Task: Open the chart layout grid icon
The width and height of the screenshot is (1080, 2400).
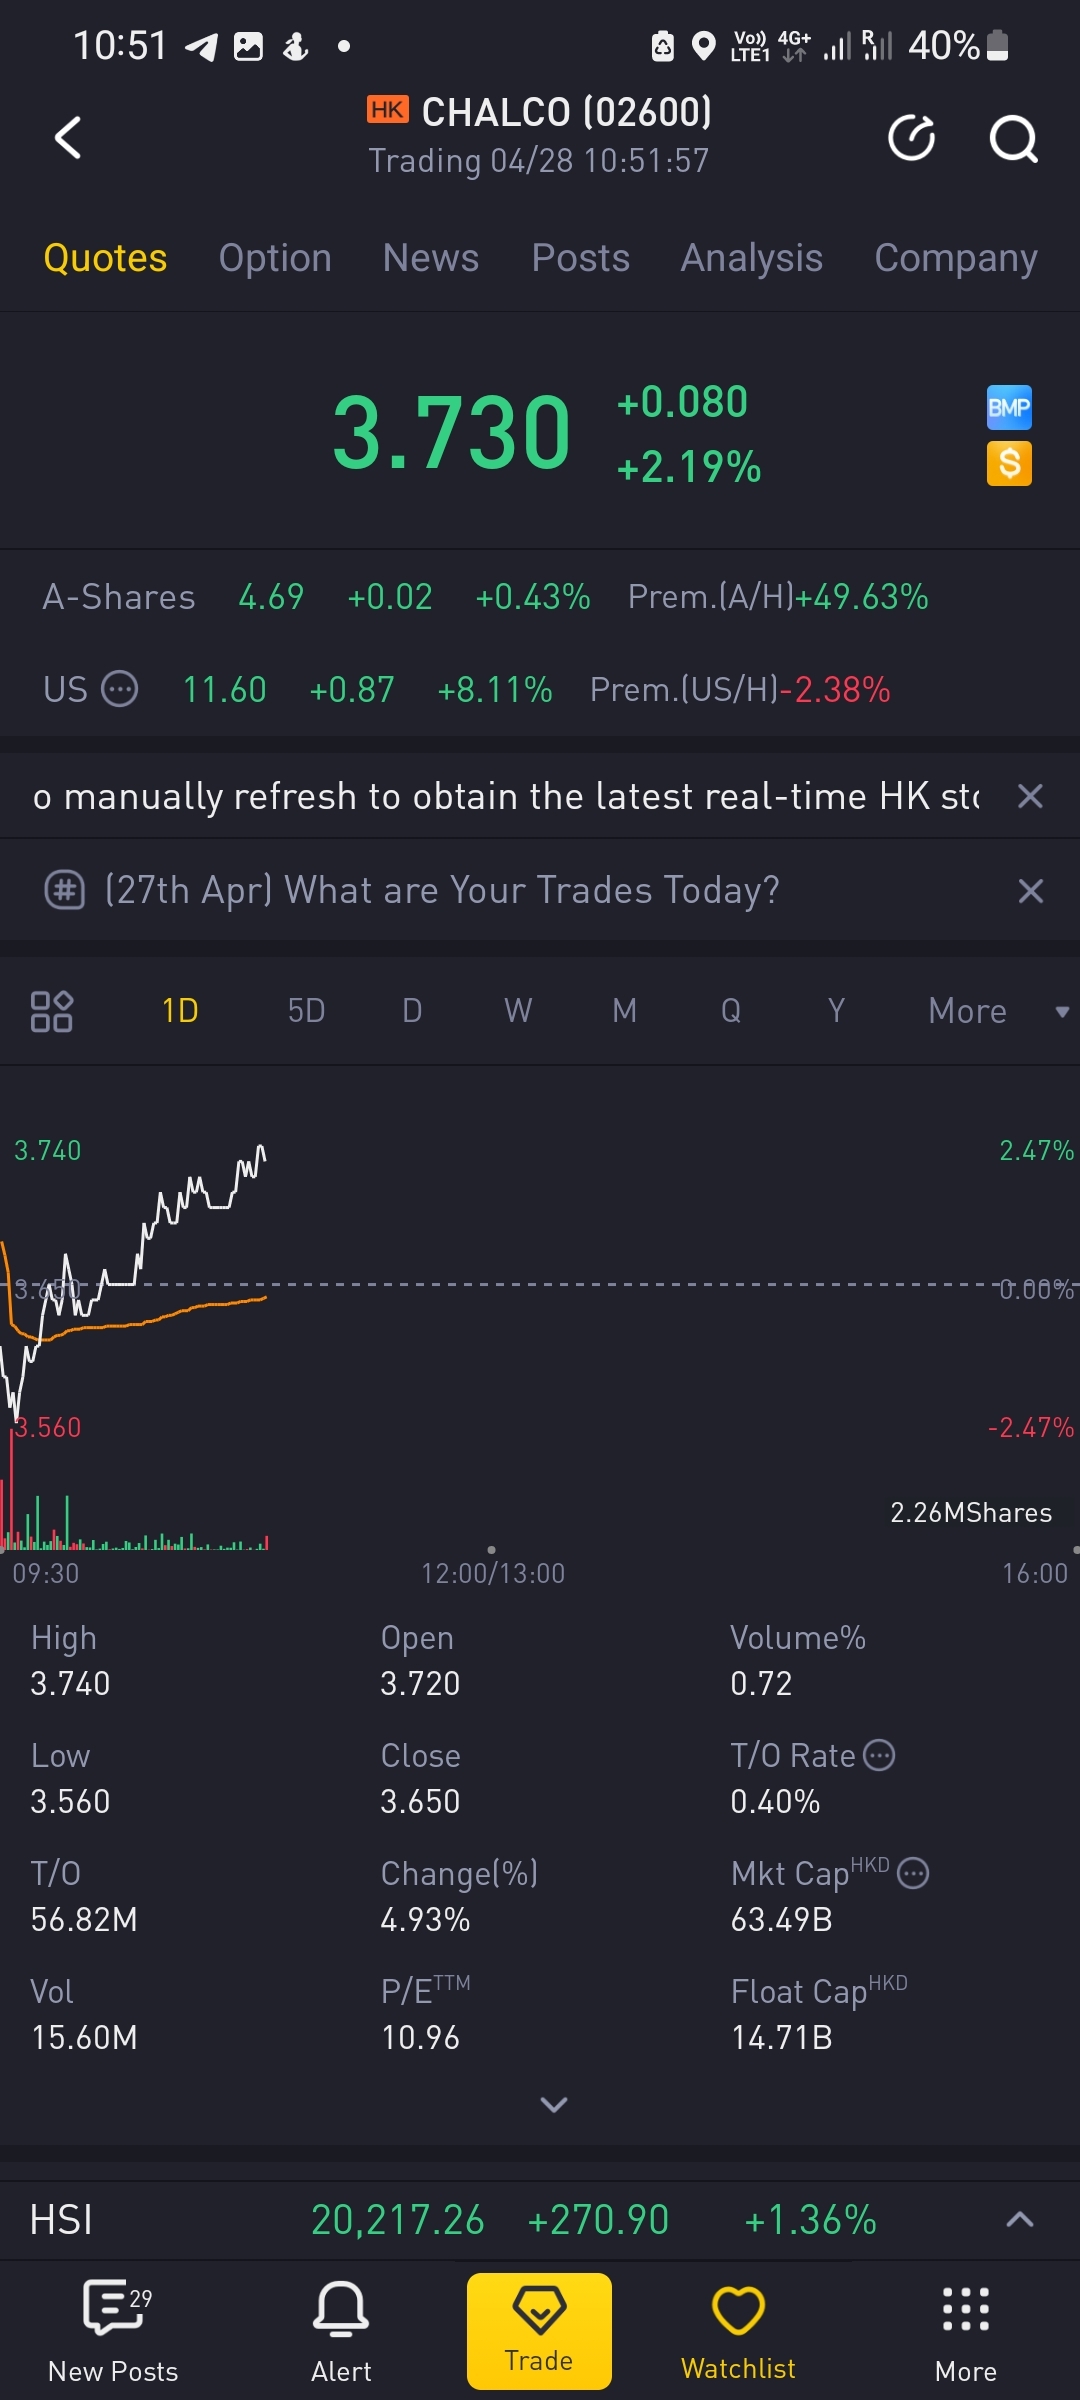Action: pyautogui.click(x=52, y=1011)
